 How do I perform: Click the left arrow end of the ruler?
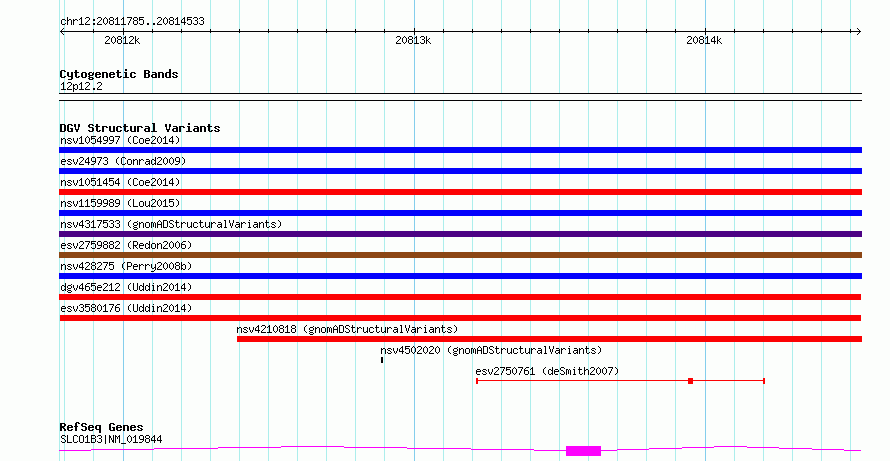[62, 32]
